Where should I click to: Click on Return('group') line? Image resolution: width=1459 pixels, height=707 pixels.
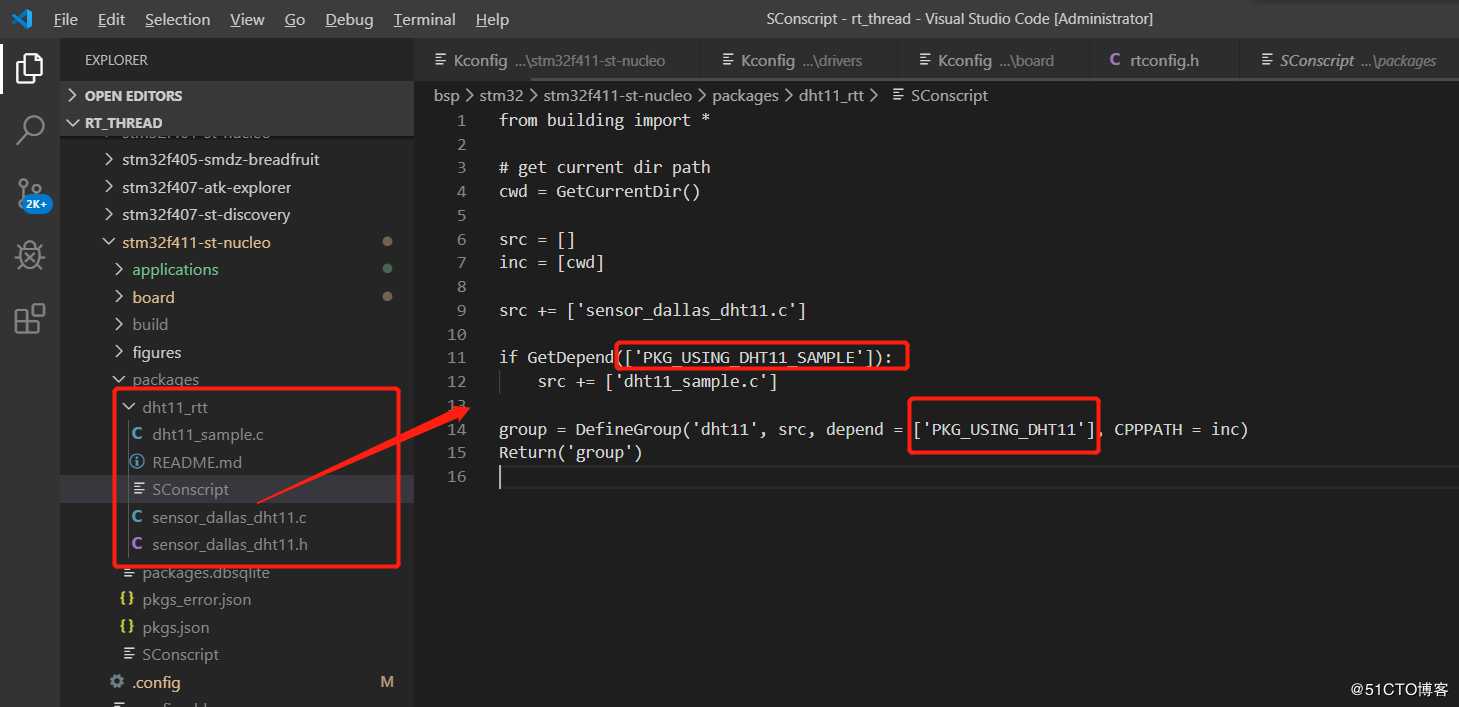(570, 453)
